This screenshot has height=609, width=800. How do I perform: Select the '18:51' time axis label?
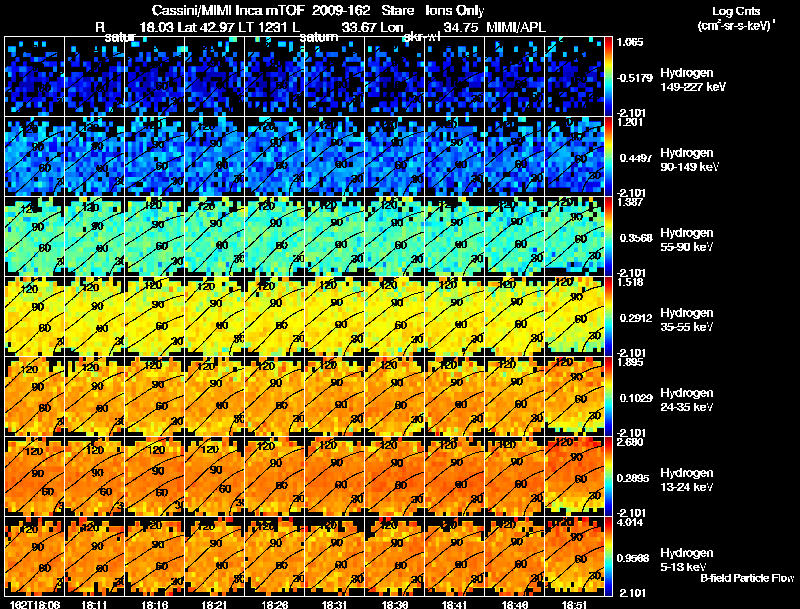point(574,604)
